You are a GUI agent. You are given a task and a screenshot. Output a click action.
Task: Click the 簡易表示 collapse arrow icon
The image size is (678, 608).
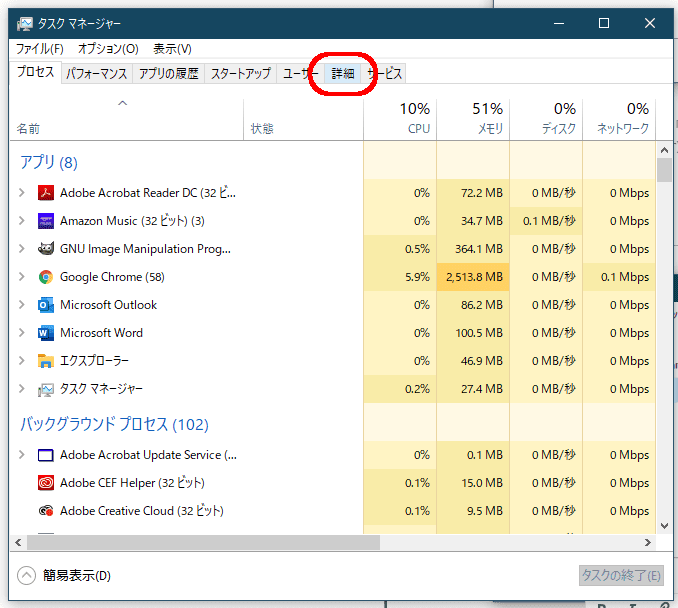26,576
